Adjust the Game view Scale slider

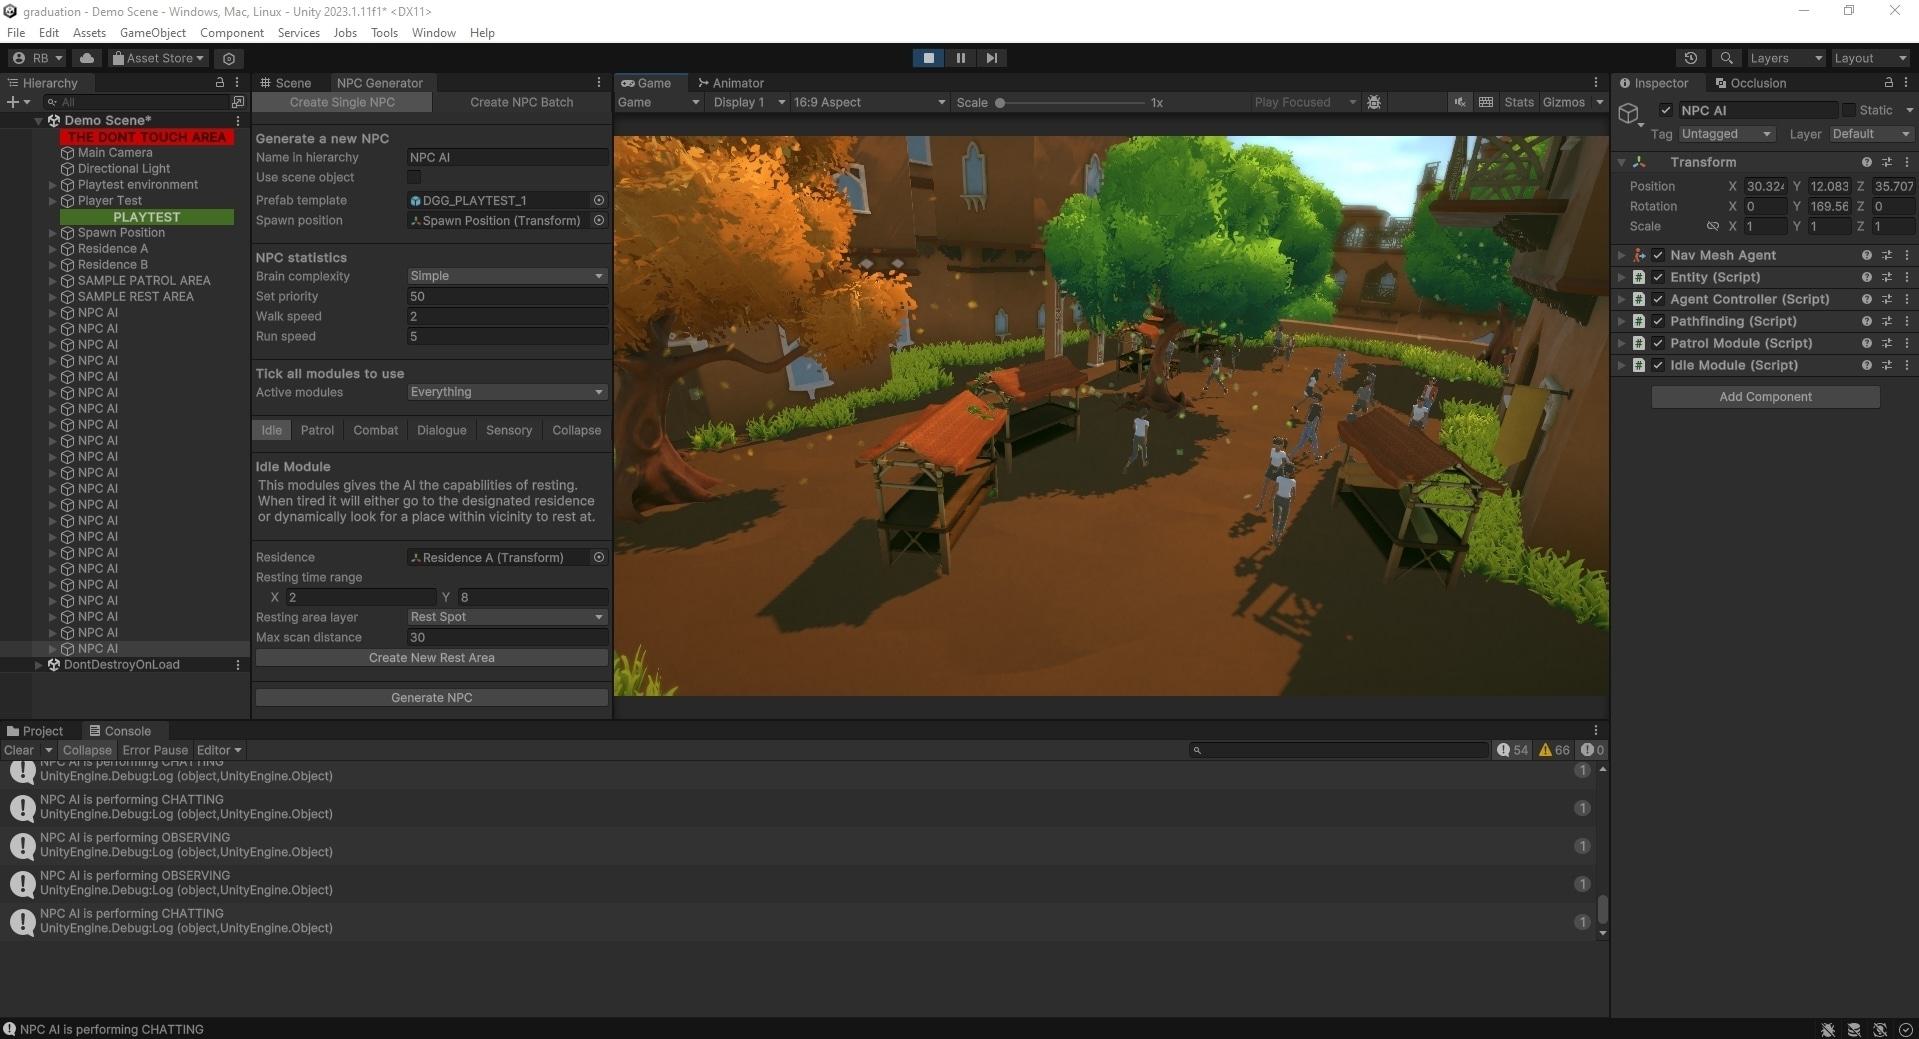pos(1000,103)
